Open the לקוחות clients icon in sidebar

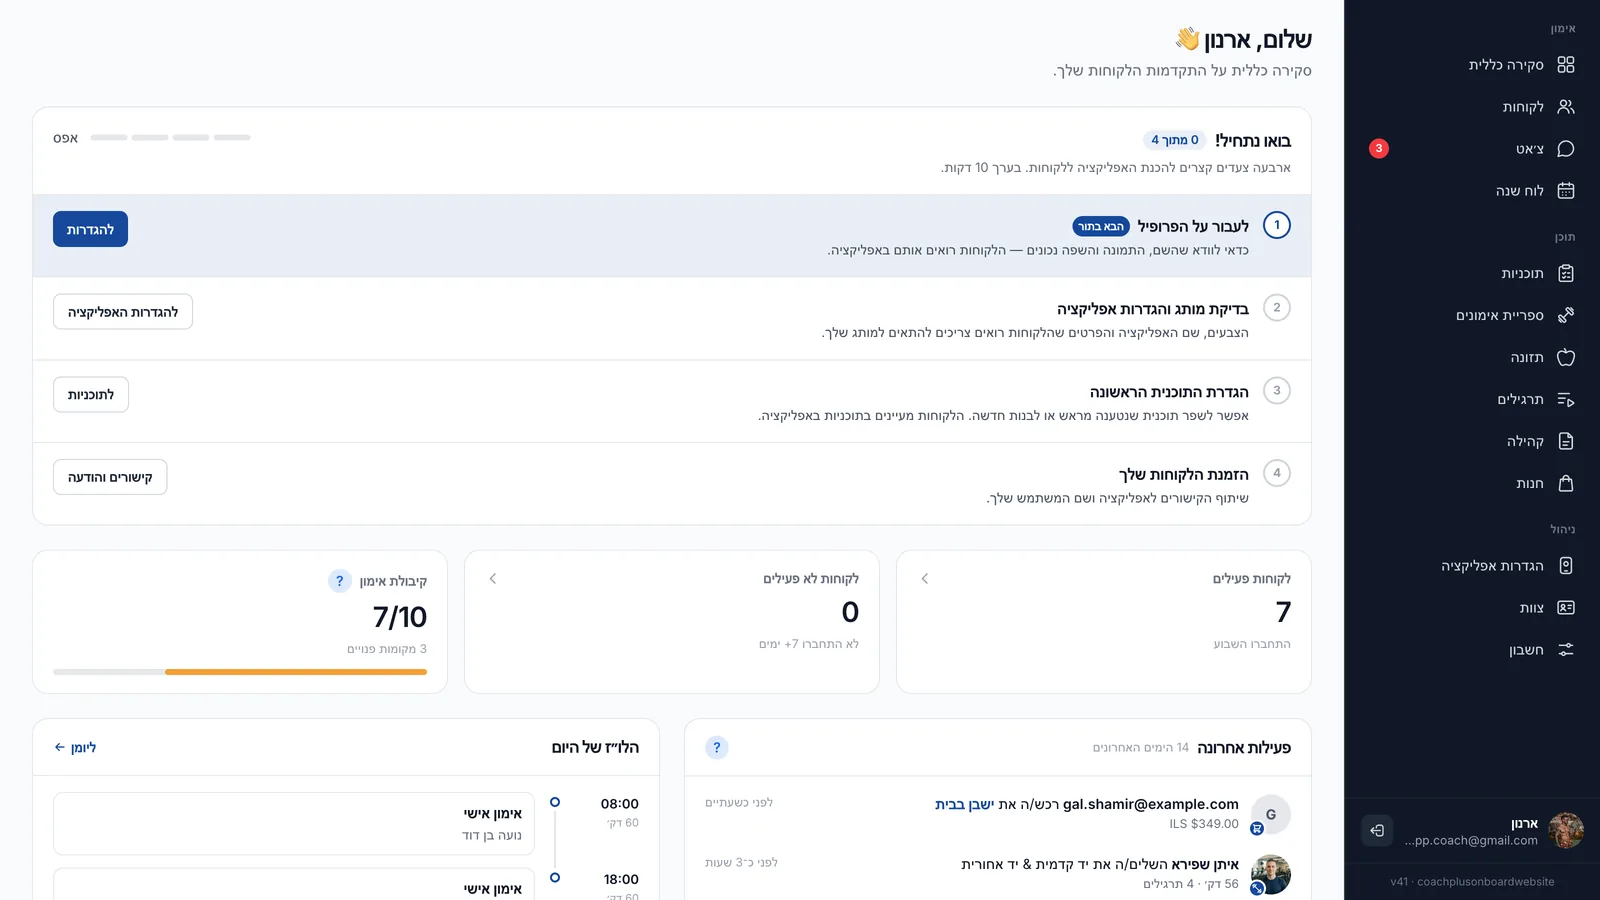(x=1566, y=107)
